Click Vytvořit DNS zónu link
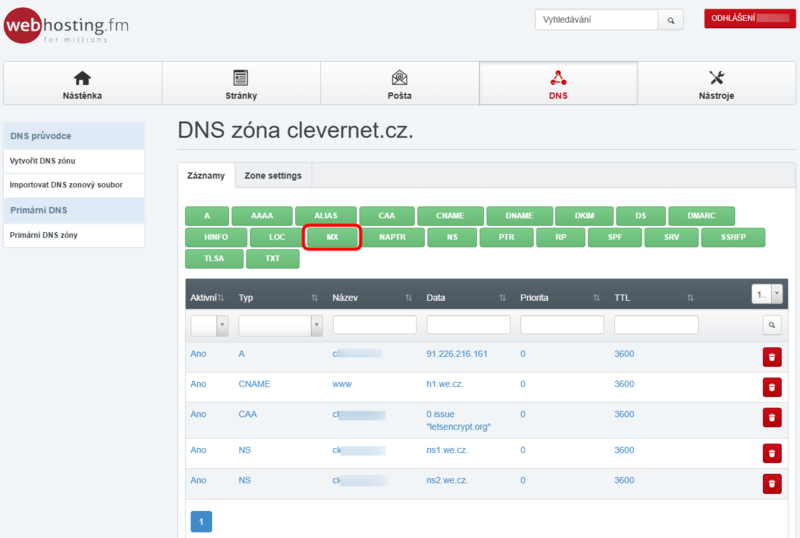Image resolution: width=800 pixels, height=538 pixels. 43,160
